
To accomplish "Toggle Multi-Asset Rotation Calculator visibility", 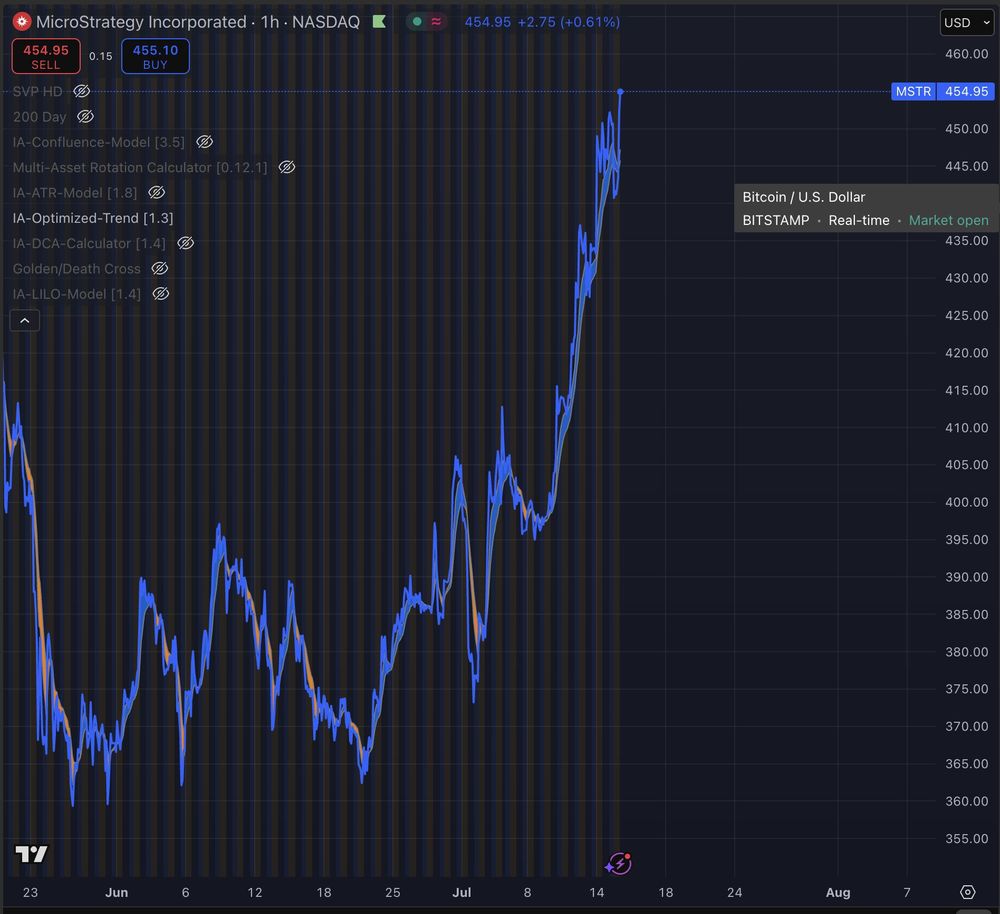I will tap(287, 167).
